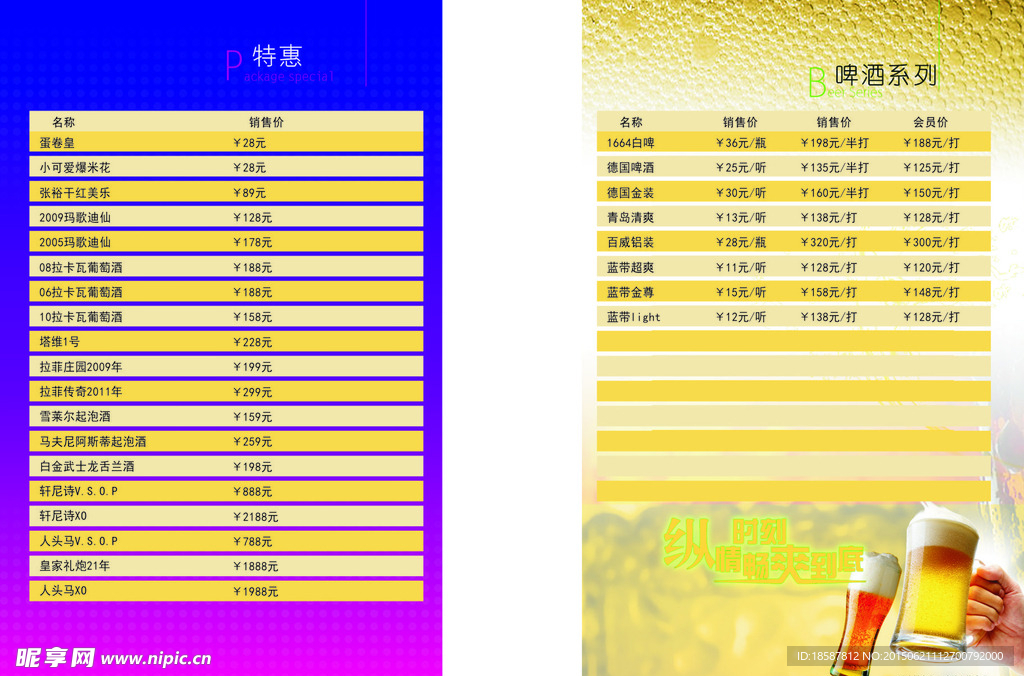Image resolution: width=1024 pixels, height=676 pixels.
Task: Click the ¥888元 price value
Action: coord(252,492)
